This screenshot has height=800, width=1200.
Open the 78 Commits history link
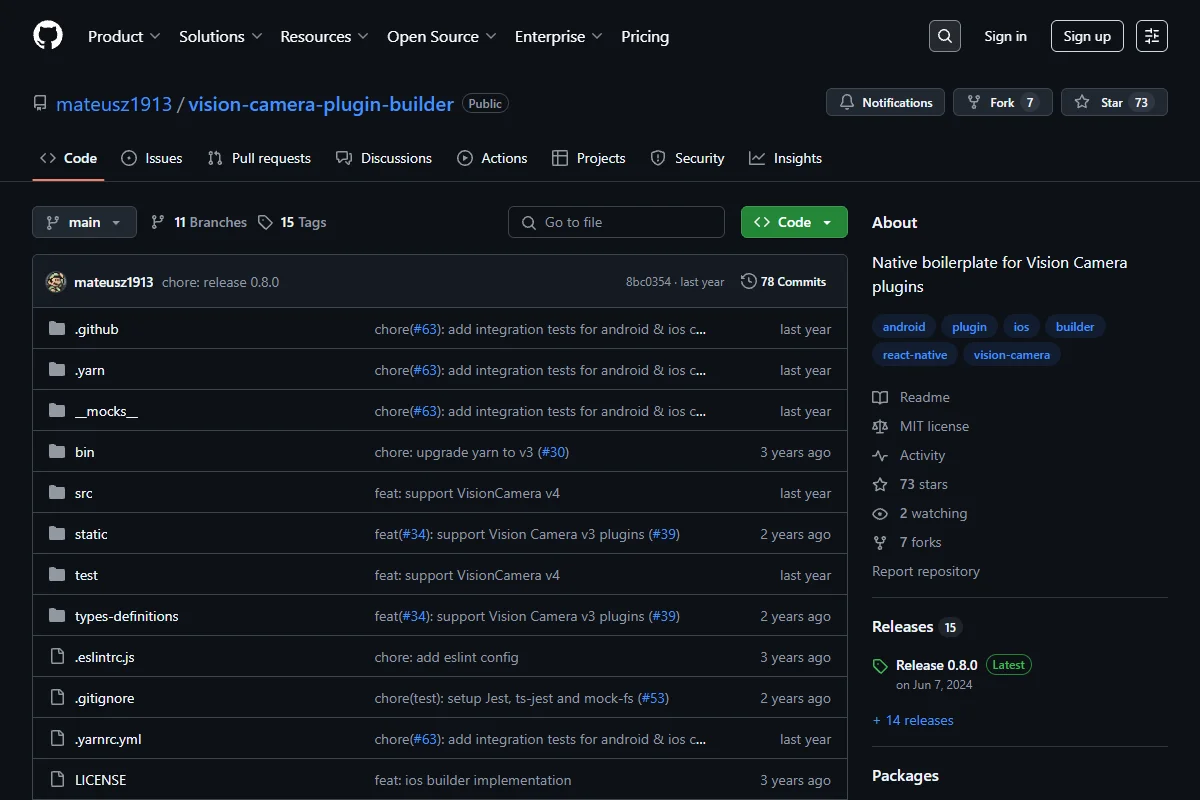[784, 282]
